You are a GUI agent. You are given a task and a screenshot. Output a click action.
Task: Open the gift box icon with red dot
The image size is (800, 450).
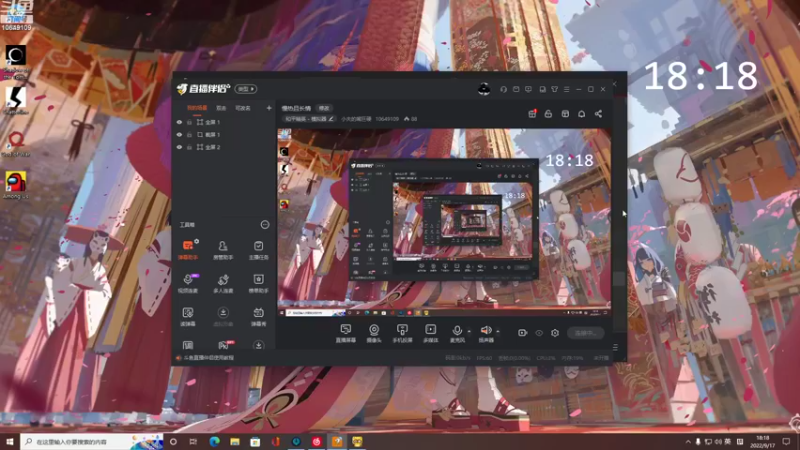tap(532, 114)
